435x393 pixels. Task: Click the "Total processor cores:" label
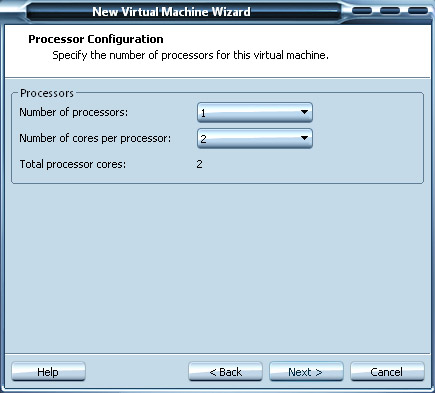[73, 164]
